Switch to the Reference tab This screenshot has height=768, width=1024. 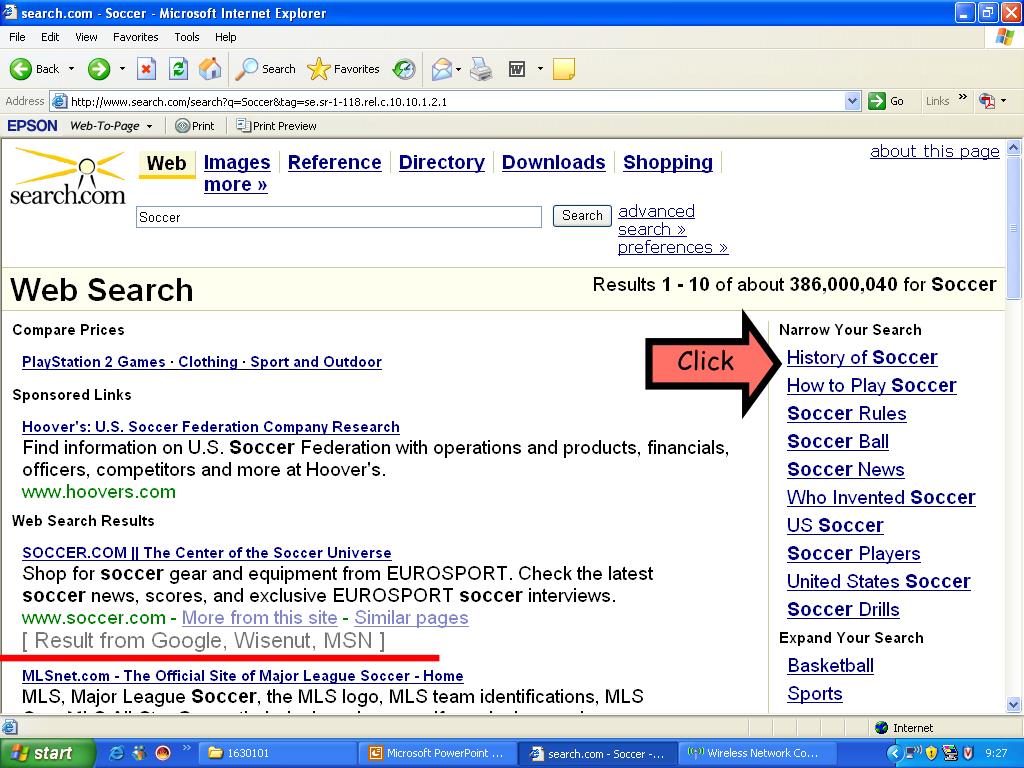pos(334,162)
